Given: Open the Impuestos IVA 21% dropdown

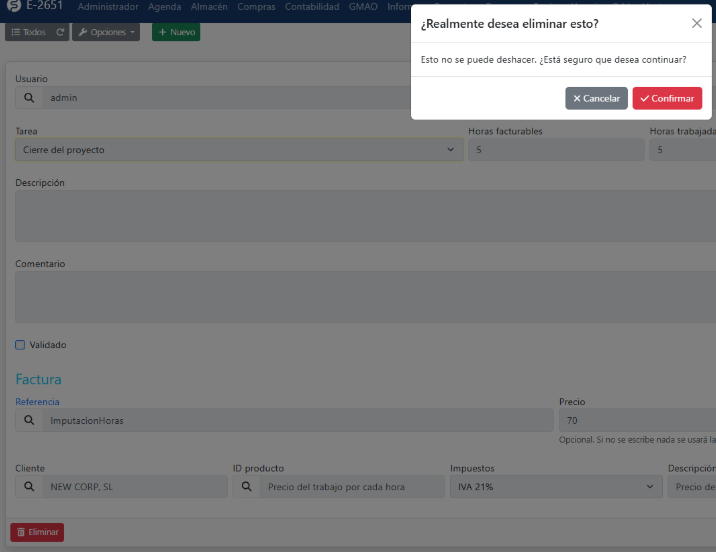Looking at the screenshot, I should point(553,487).
